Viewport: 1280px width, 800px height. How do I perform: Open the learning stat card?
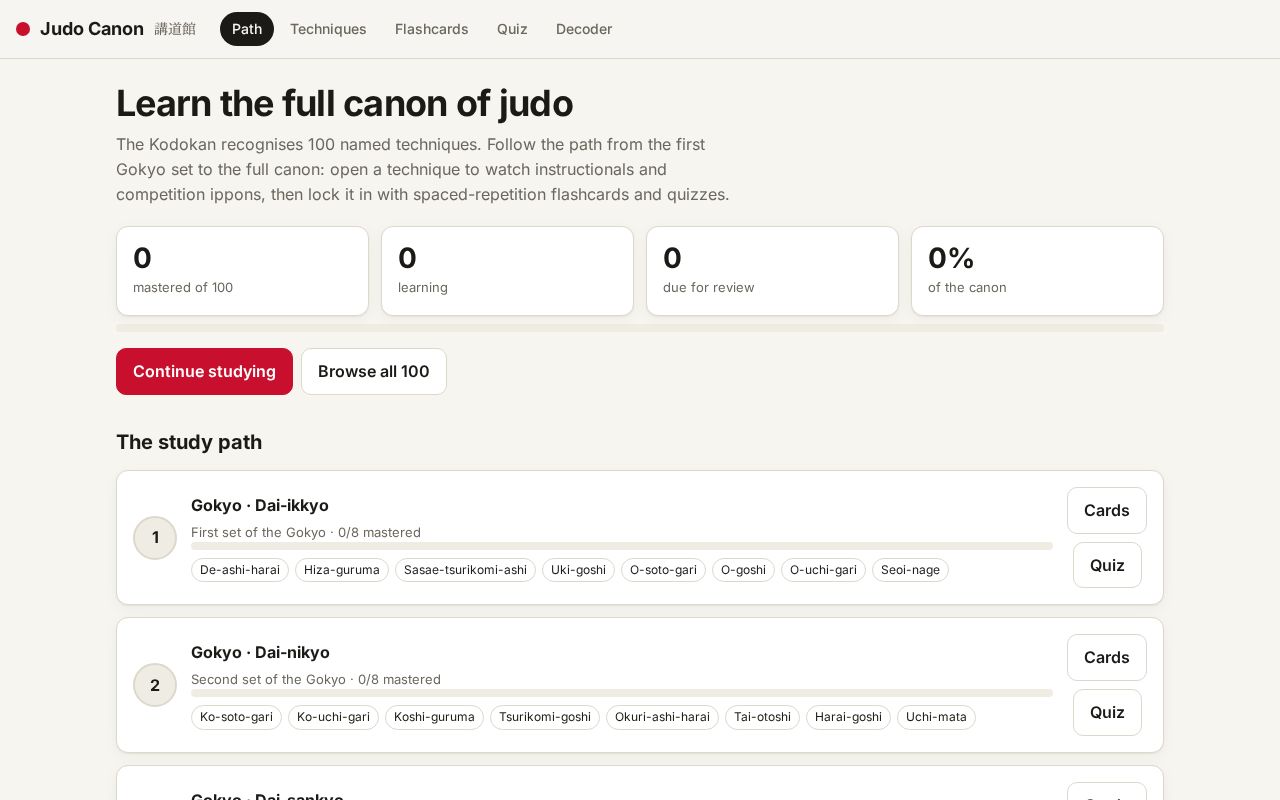click(x=507, y=271)
